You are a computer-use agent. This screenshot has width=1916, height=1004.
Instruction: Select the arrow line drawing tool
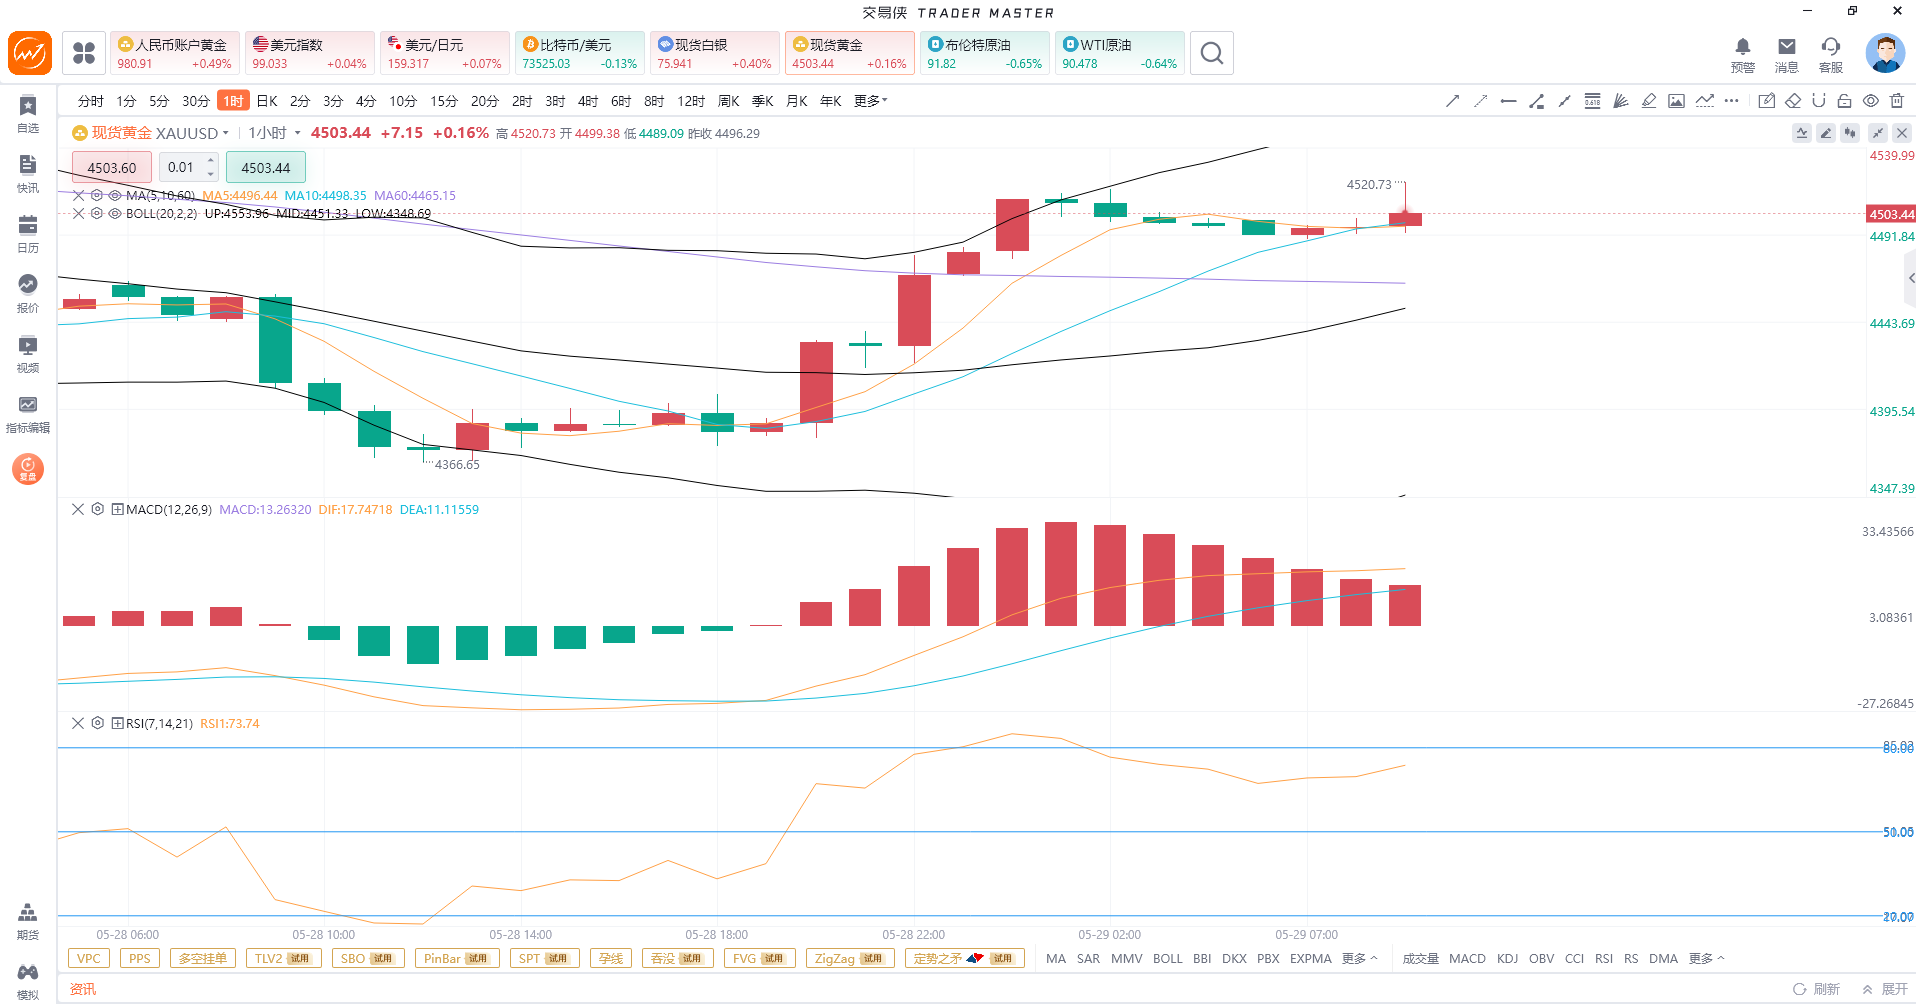click(1453, 101)
